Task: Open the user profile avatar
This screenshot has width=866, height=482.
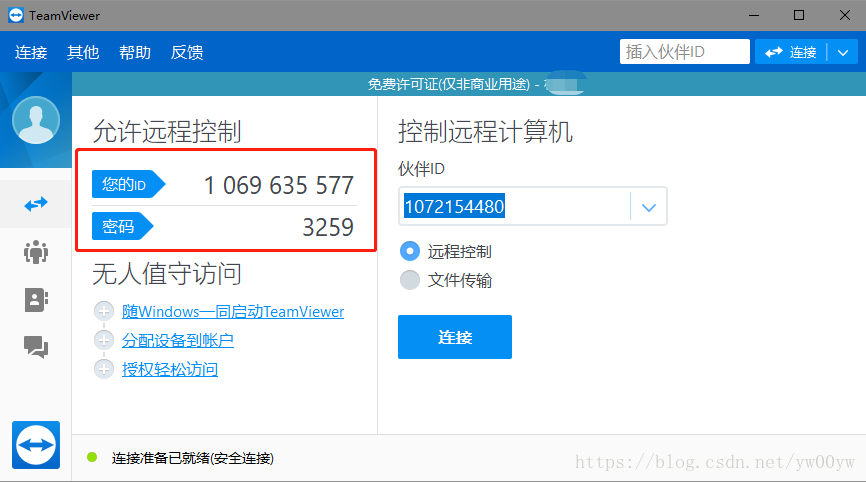Action: [36, 120]
